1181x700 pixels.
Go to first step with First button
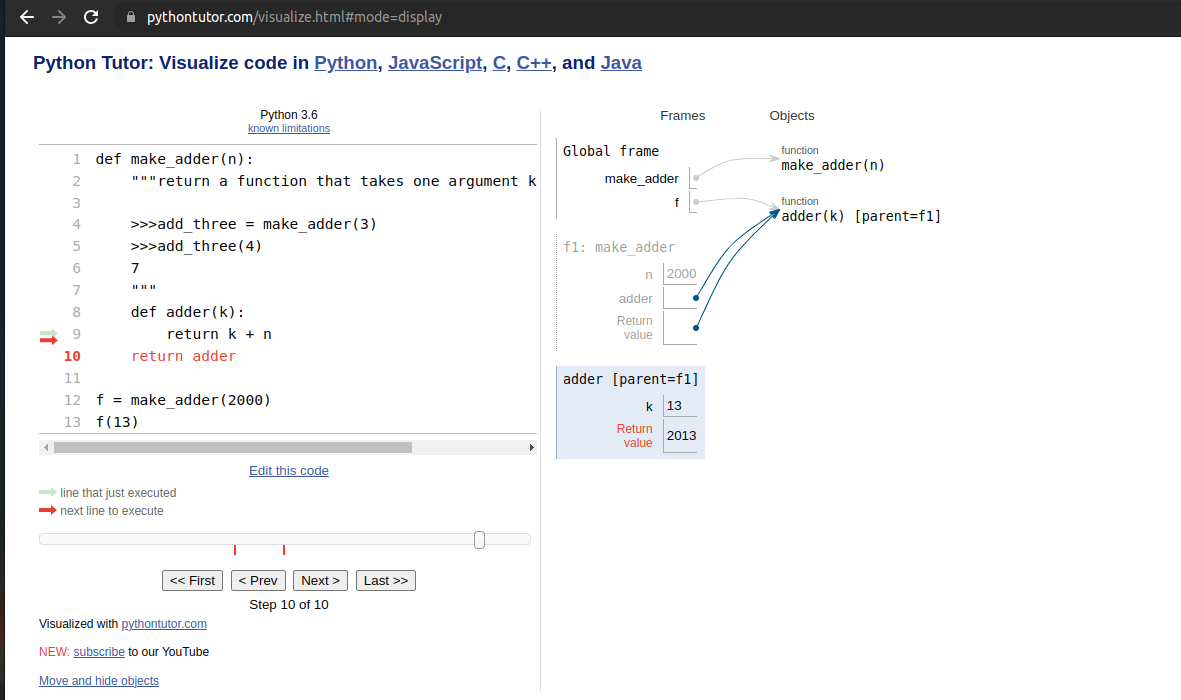pos(193,580)
